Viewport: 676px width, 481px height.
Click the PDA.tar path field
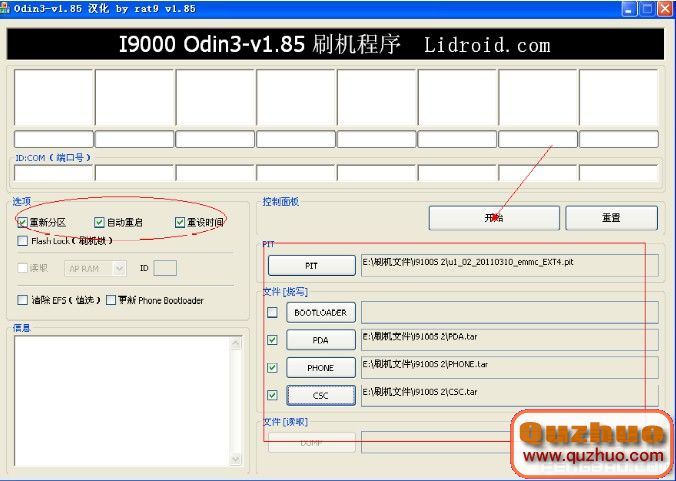pos(510,340)
